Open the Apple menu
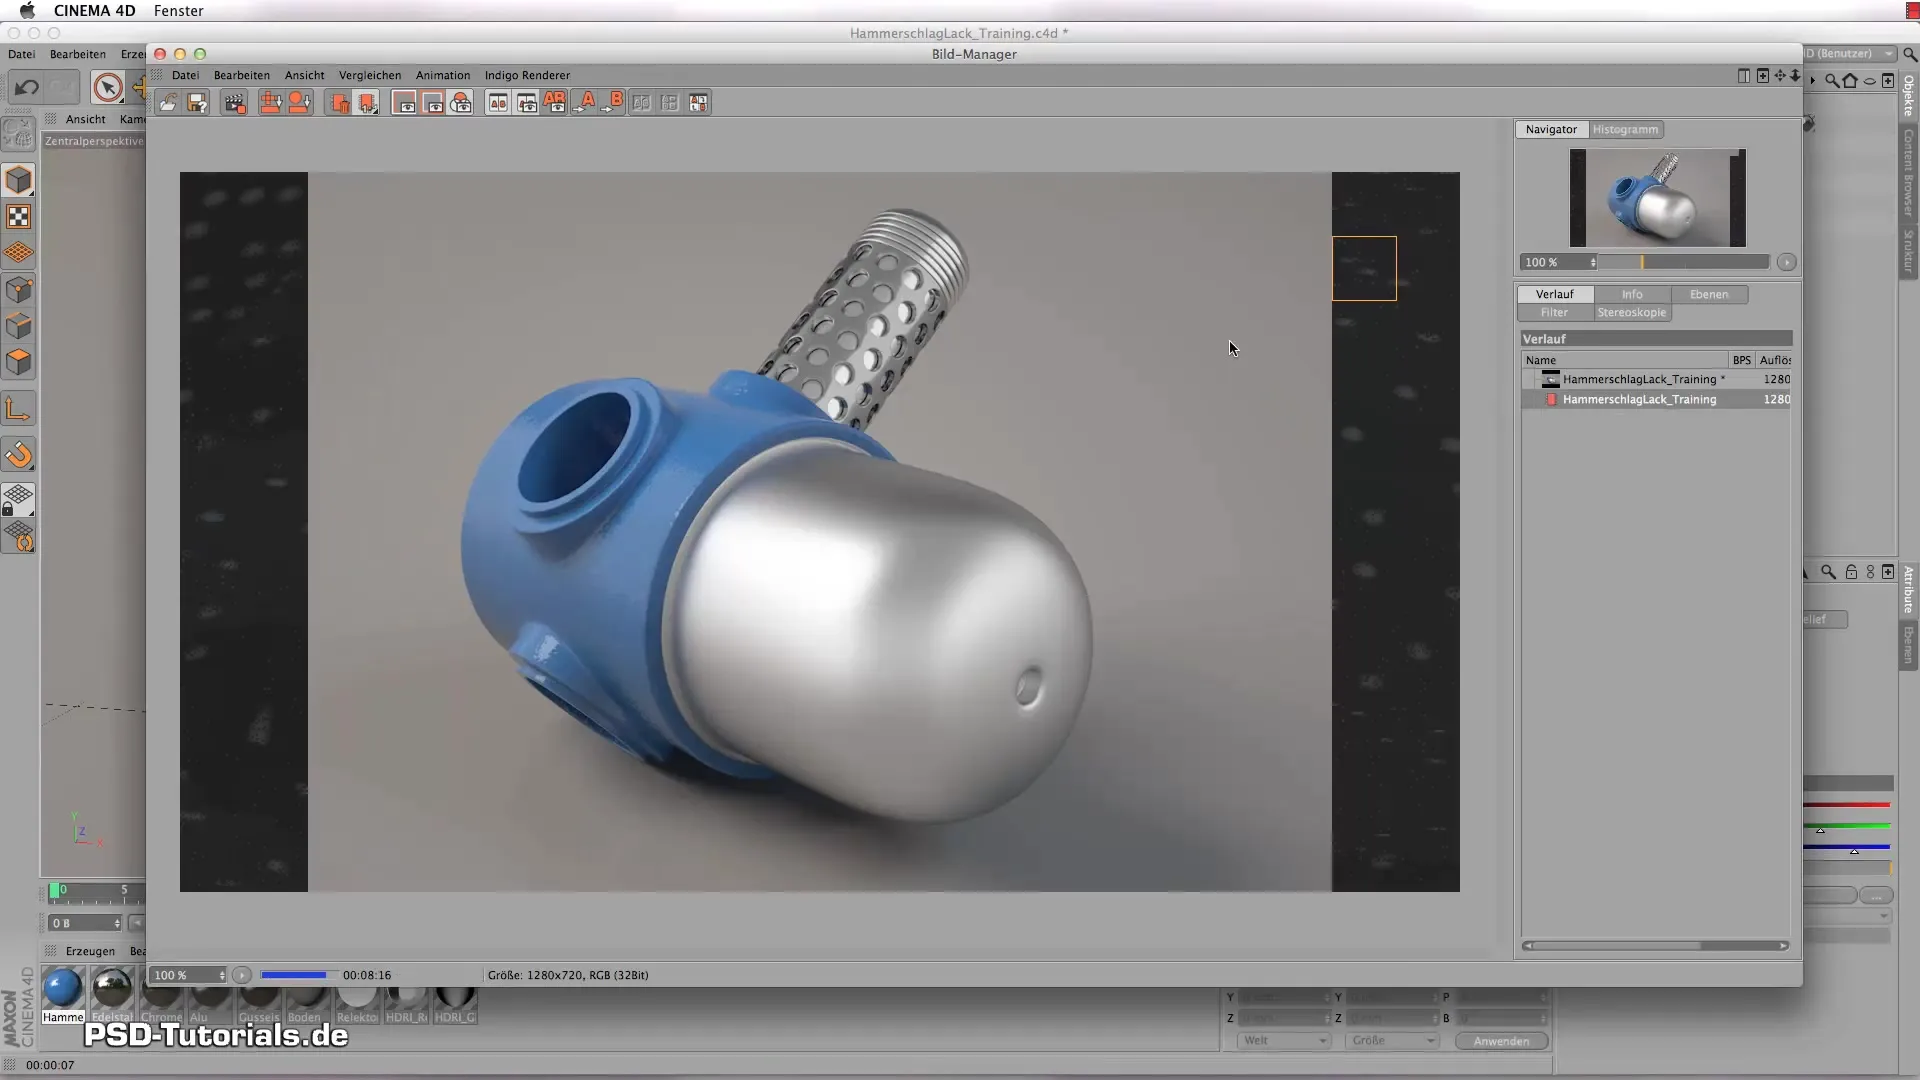 (27, 11)
